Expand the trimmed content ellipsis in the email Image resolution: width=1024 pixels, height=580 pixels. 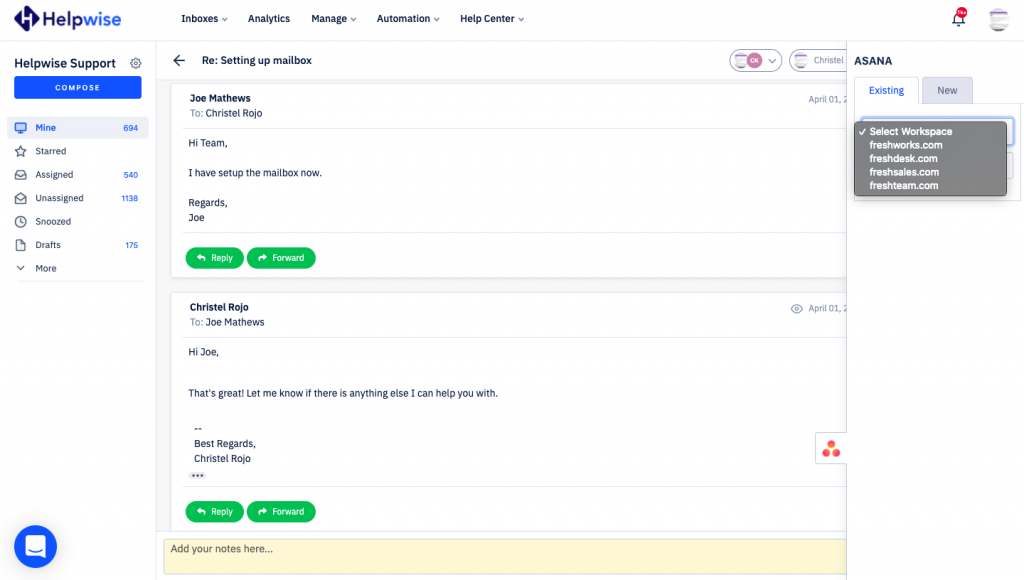click(197, 475)
